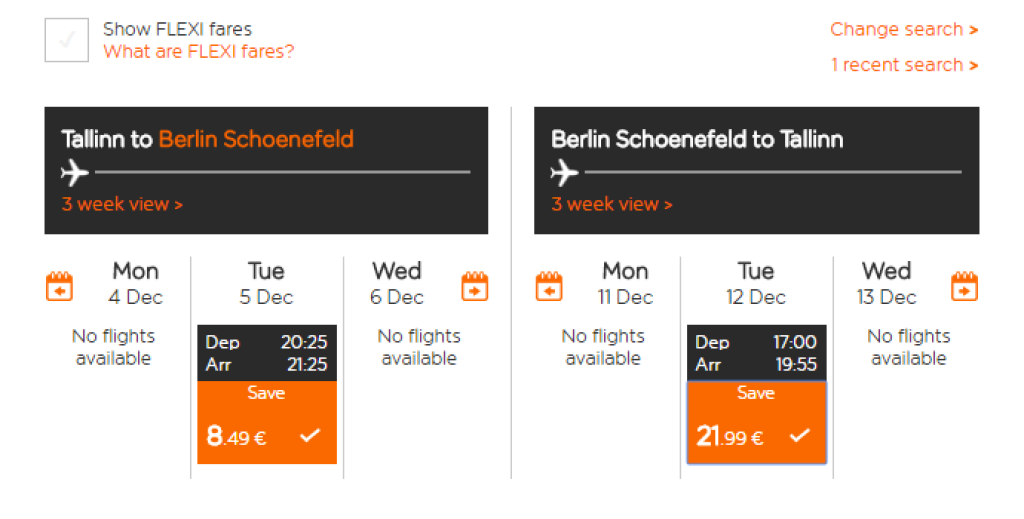Open 3 week view for Tallinn to Berlin
1024x519 pixels.
tap(122, 204)
